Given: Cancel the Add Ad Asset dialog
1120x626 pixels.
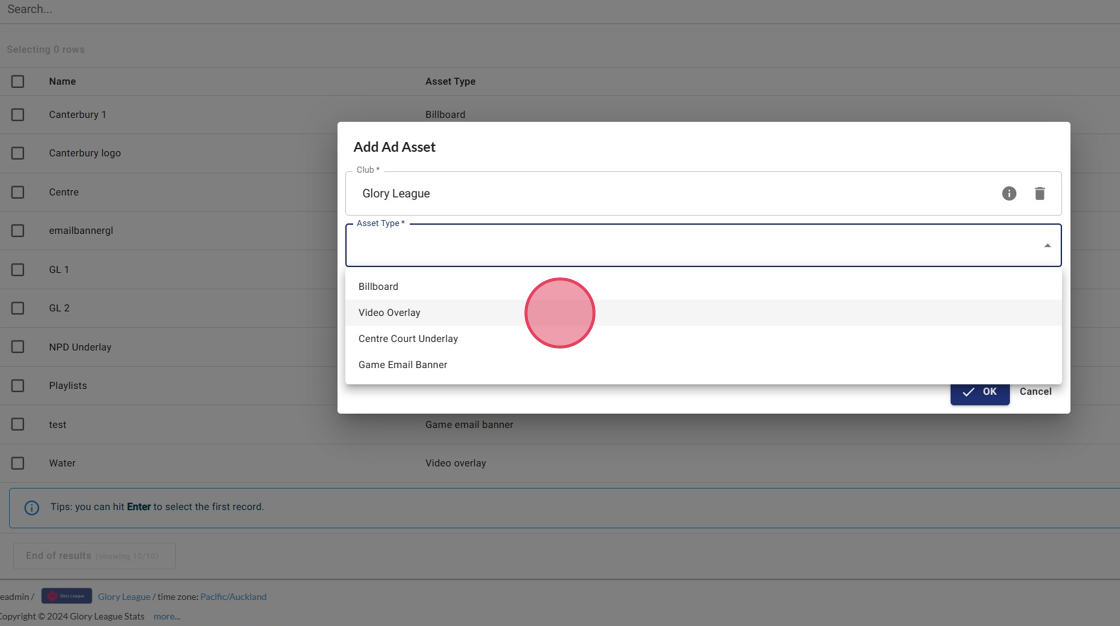Looking at the screenshot, I should tap(1035, 392).
